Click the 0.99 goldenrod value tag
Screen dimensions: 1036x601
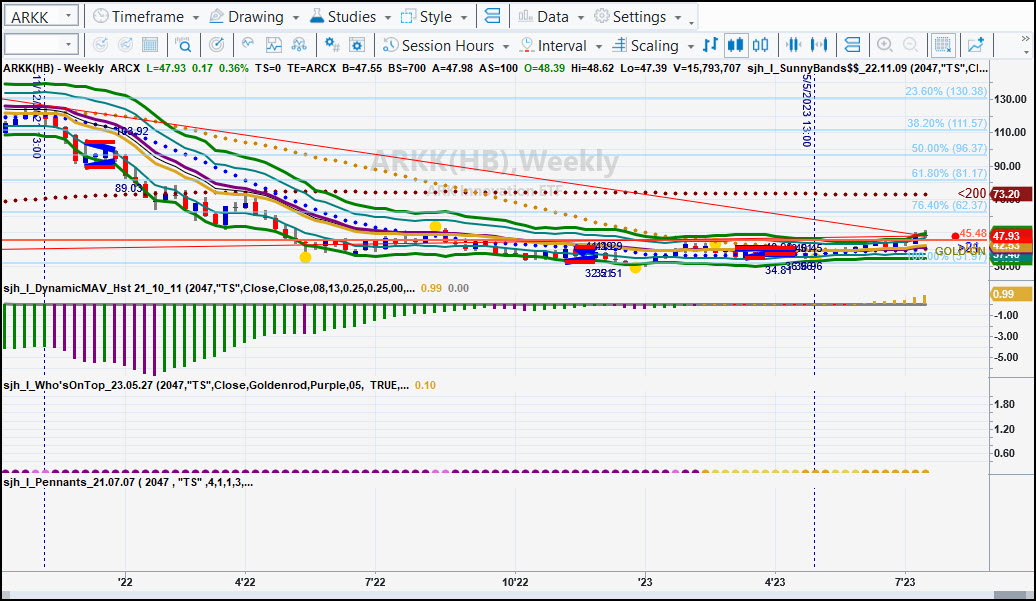1010,294
